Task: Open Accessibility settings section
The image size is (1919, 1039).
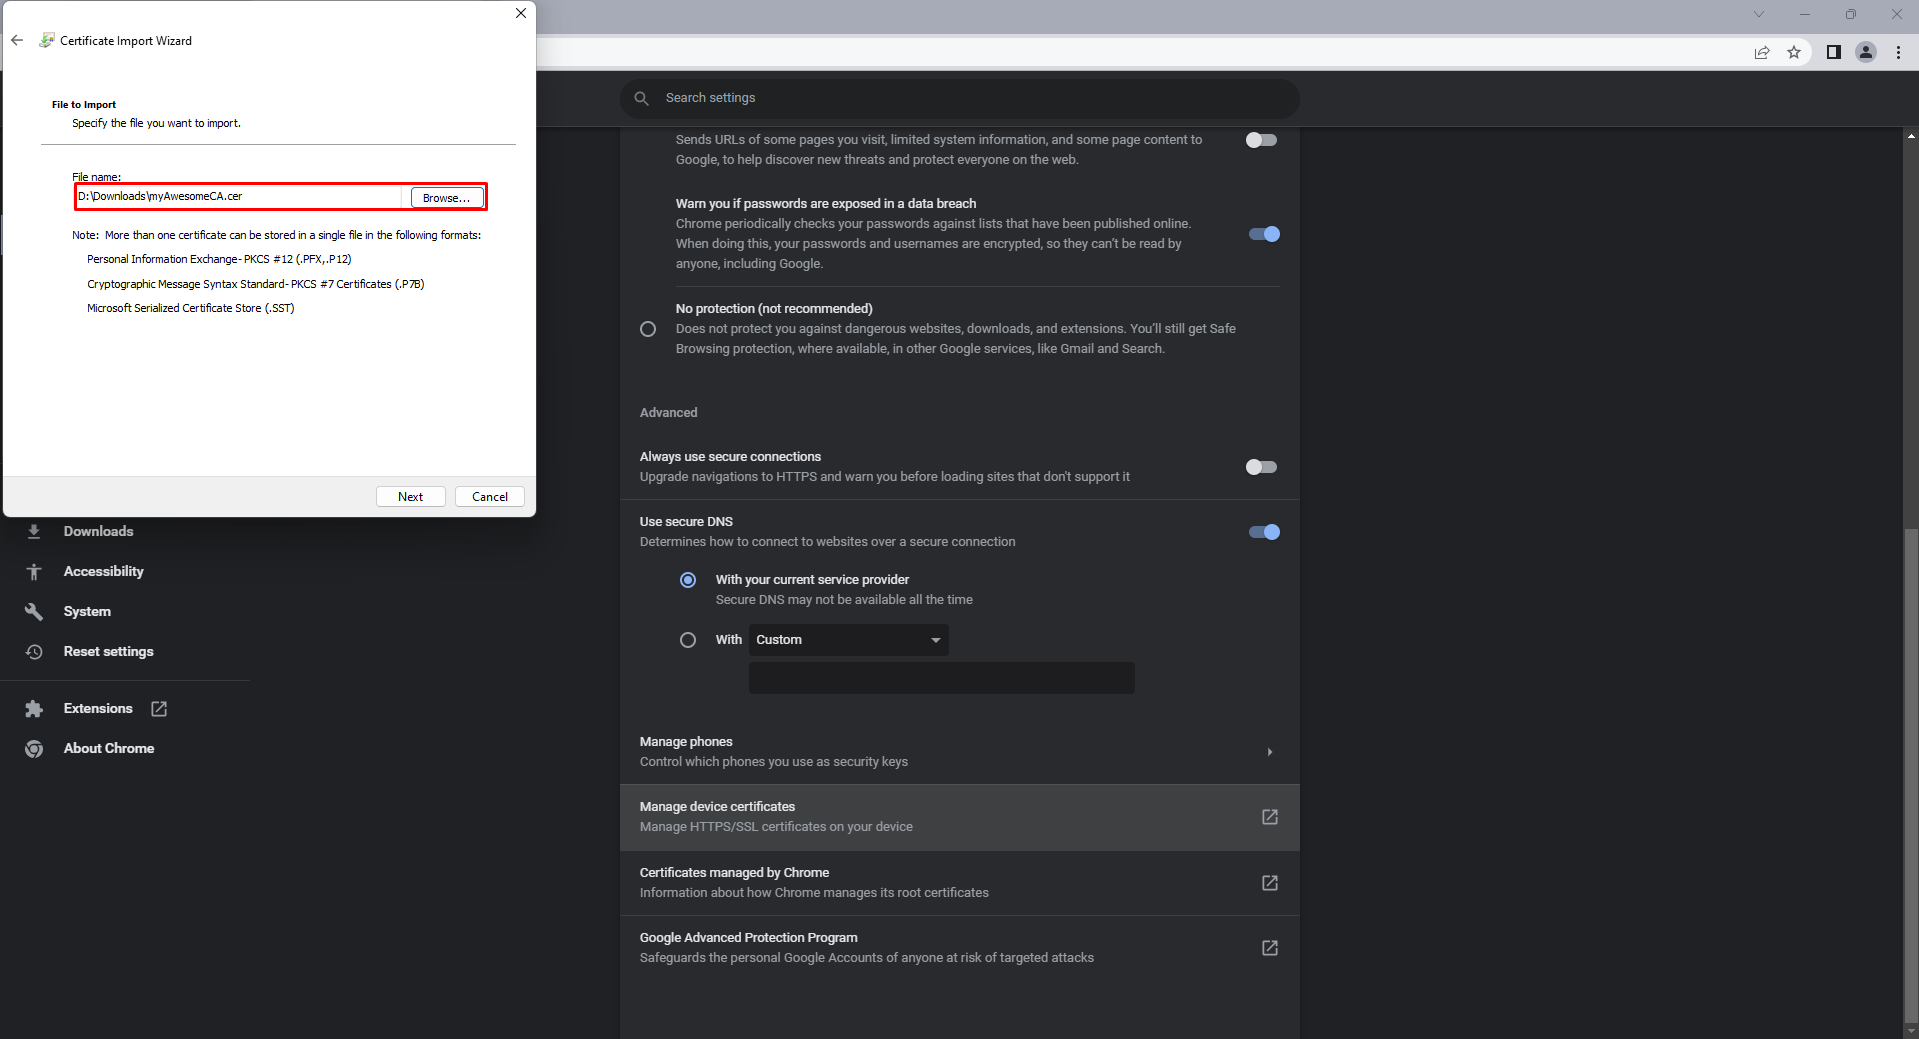Action: click(x=103, y=571)
